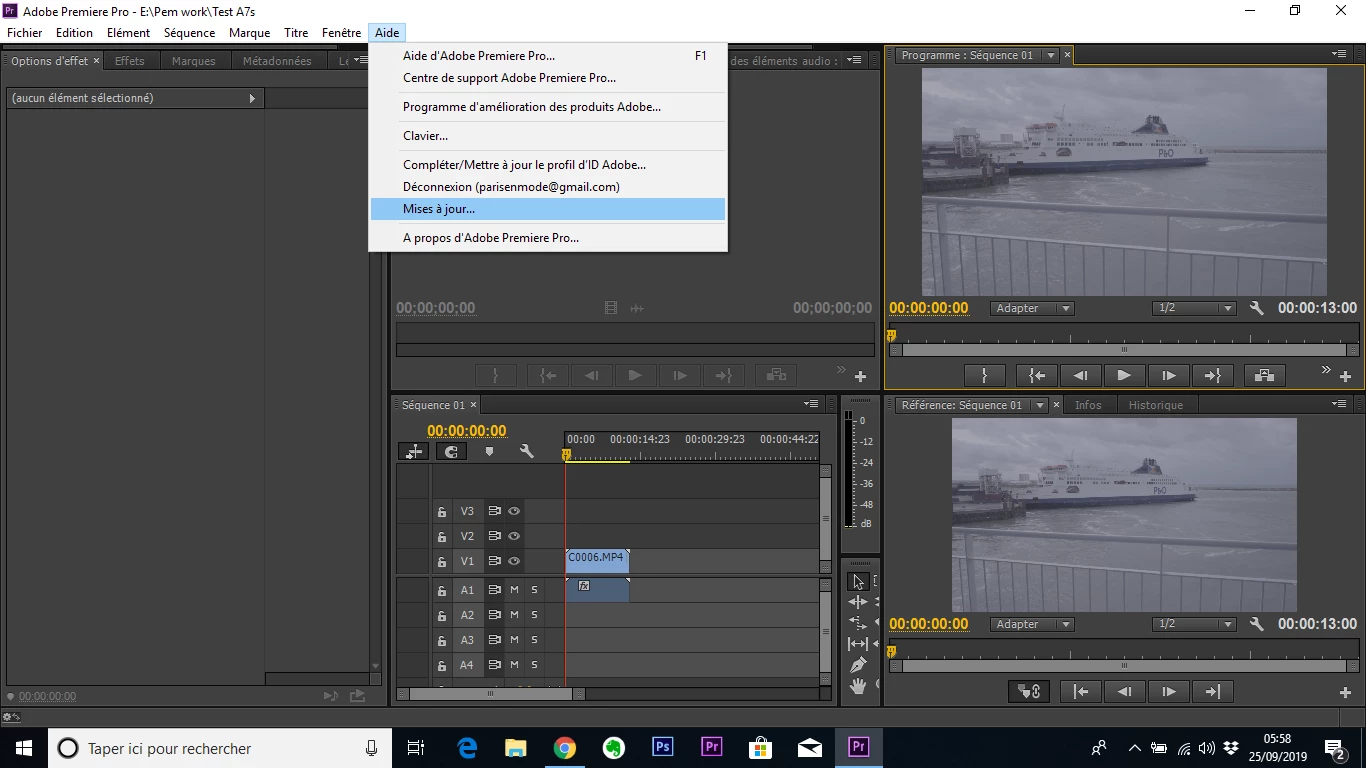Select the Slip tool
The height and width of the screenshot is (768, 1366).
click(858, 644)
